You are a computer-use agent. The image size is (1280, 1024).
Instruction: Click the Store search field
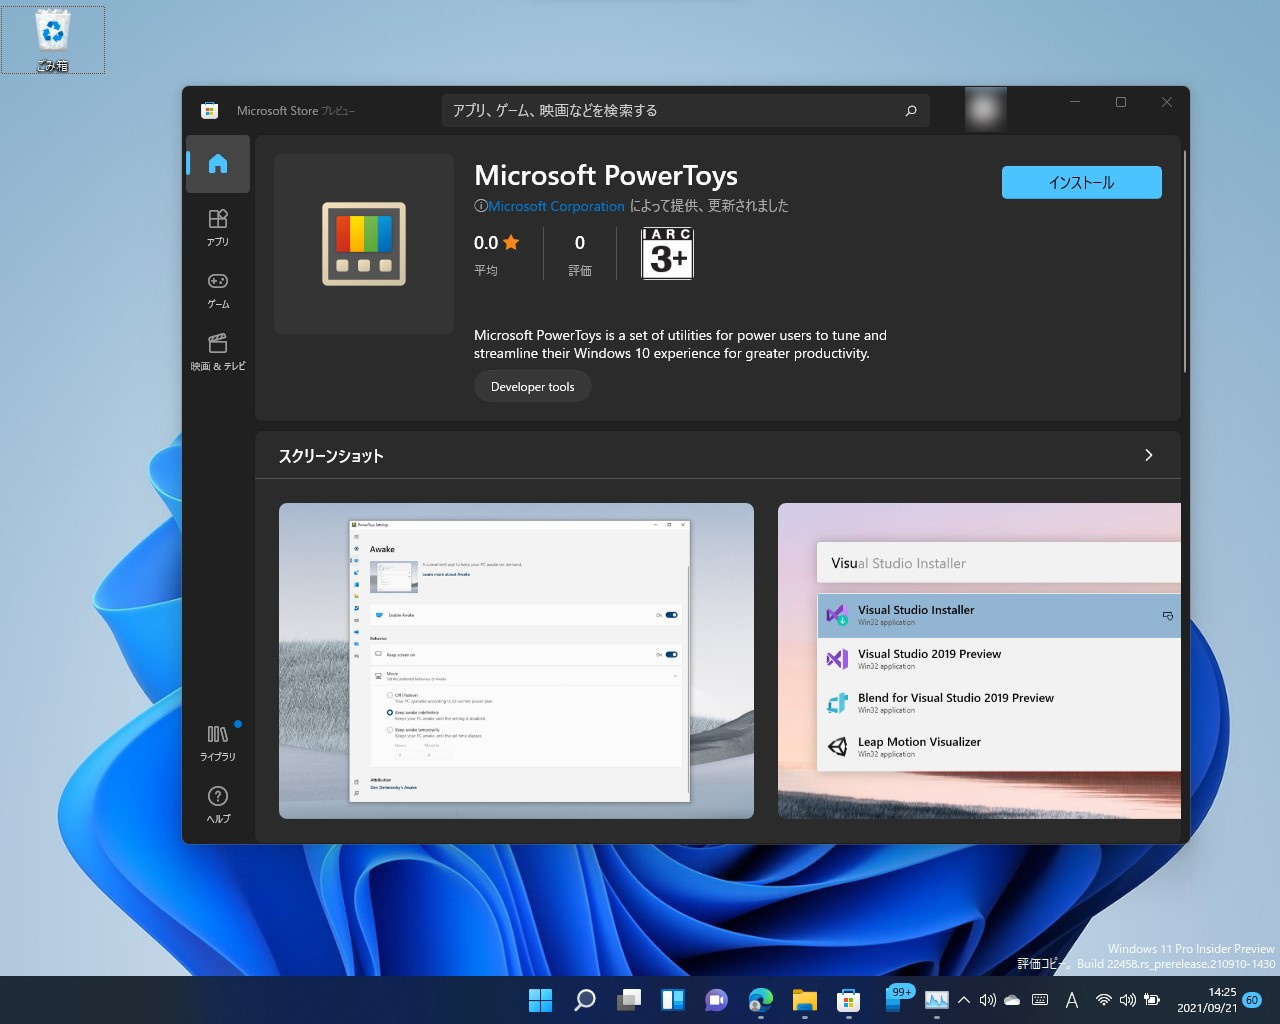685,110
